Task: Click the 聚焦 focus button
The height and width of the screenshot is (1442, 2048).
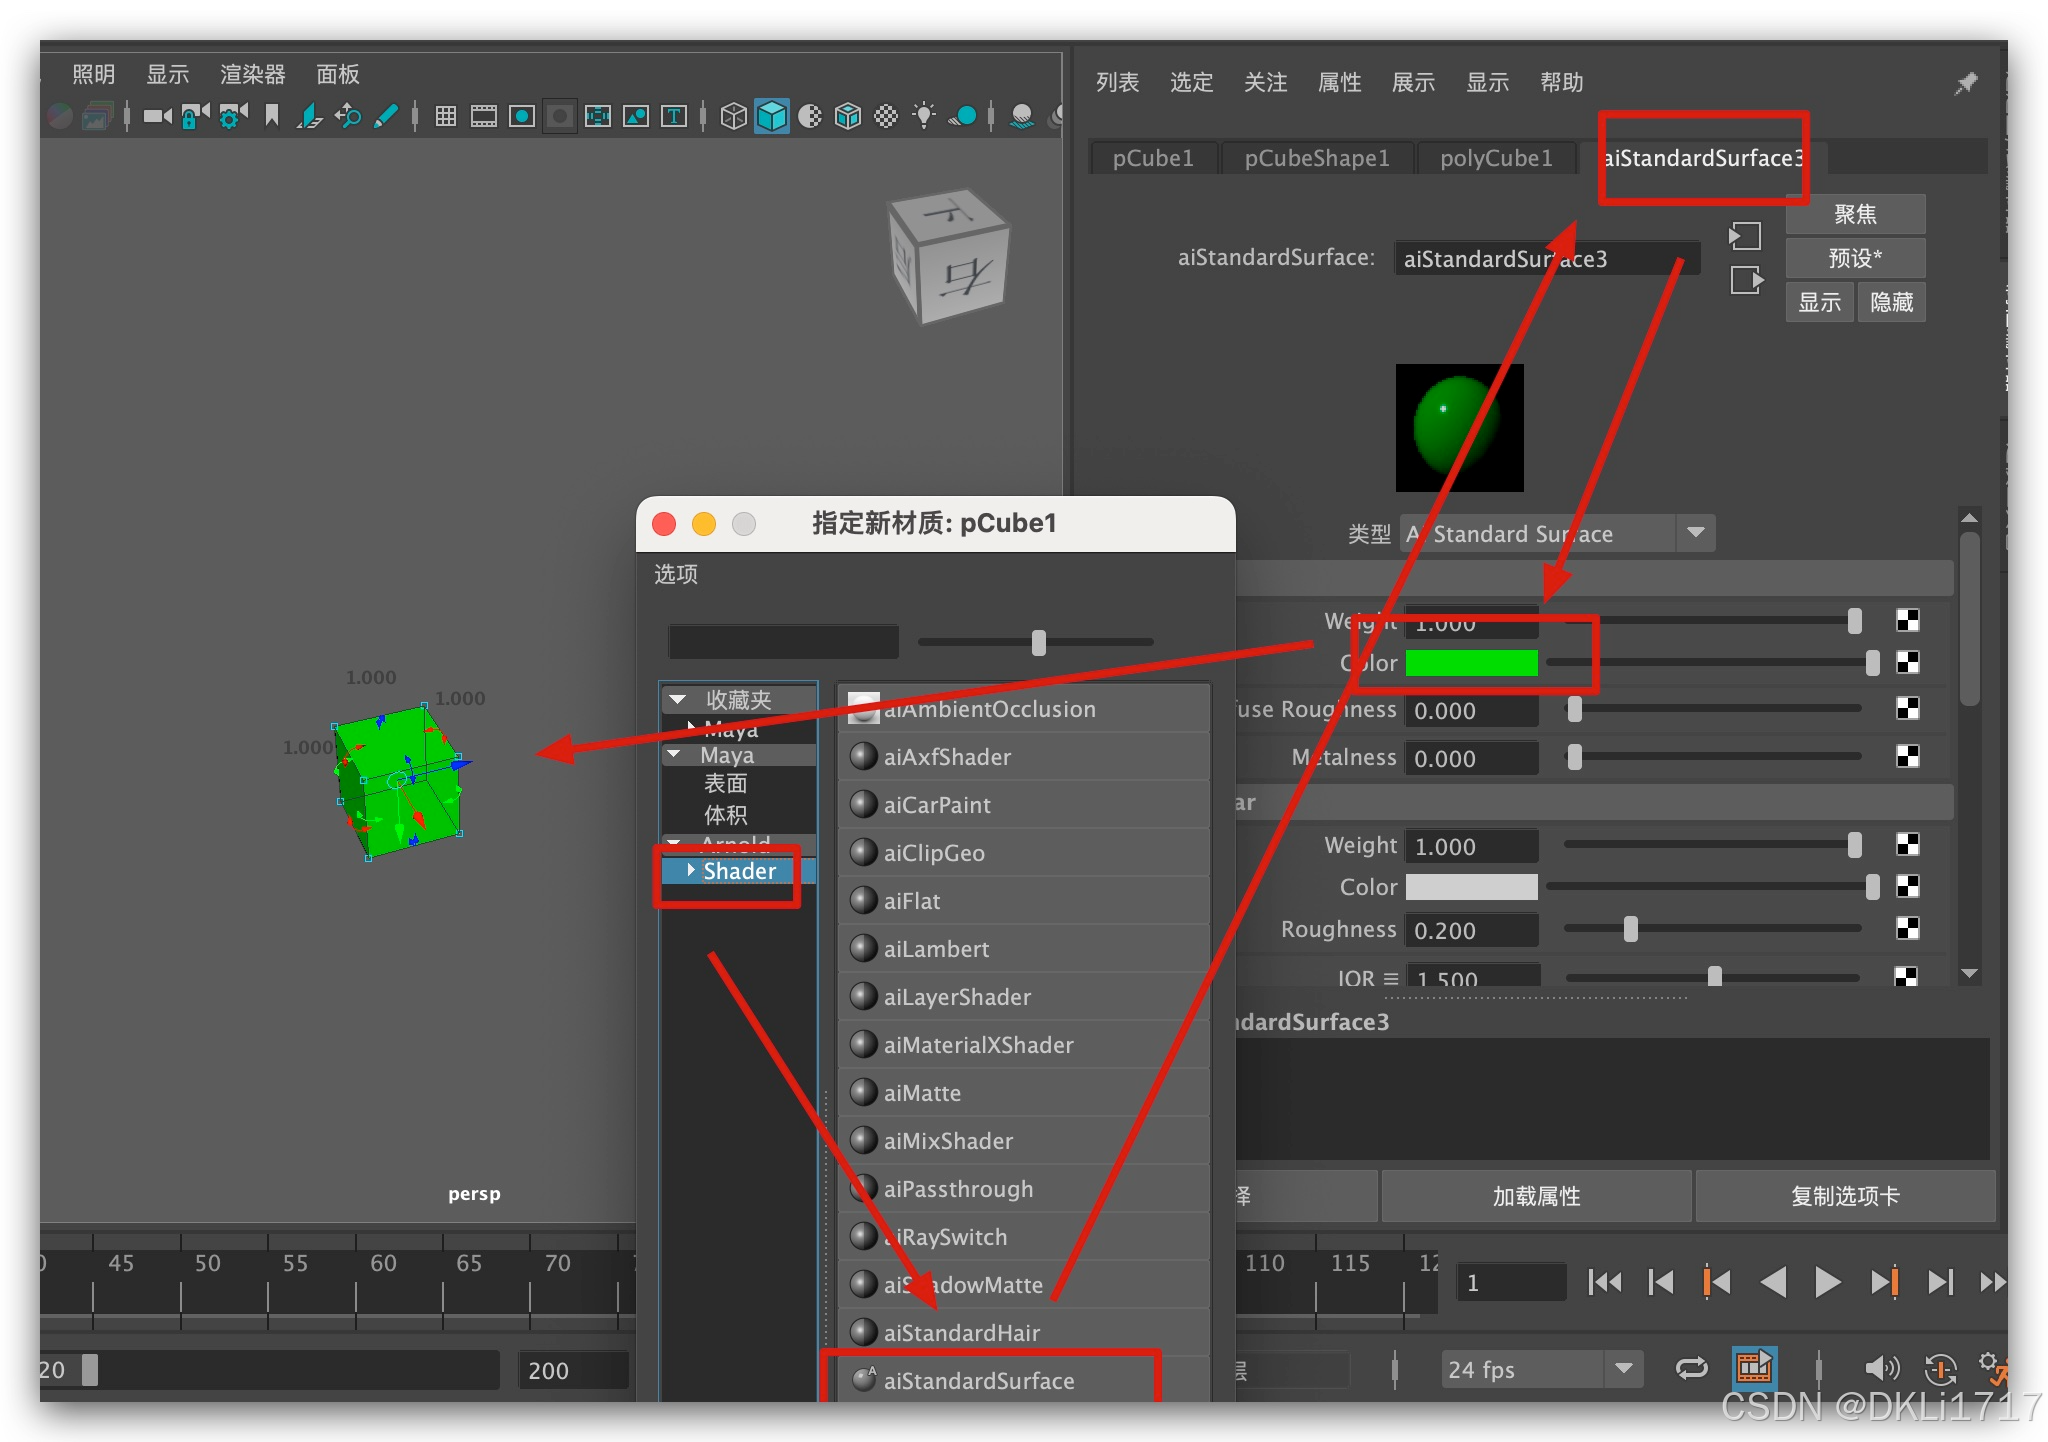Action: [1854, 214]
